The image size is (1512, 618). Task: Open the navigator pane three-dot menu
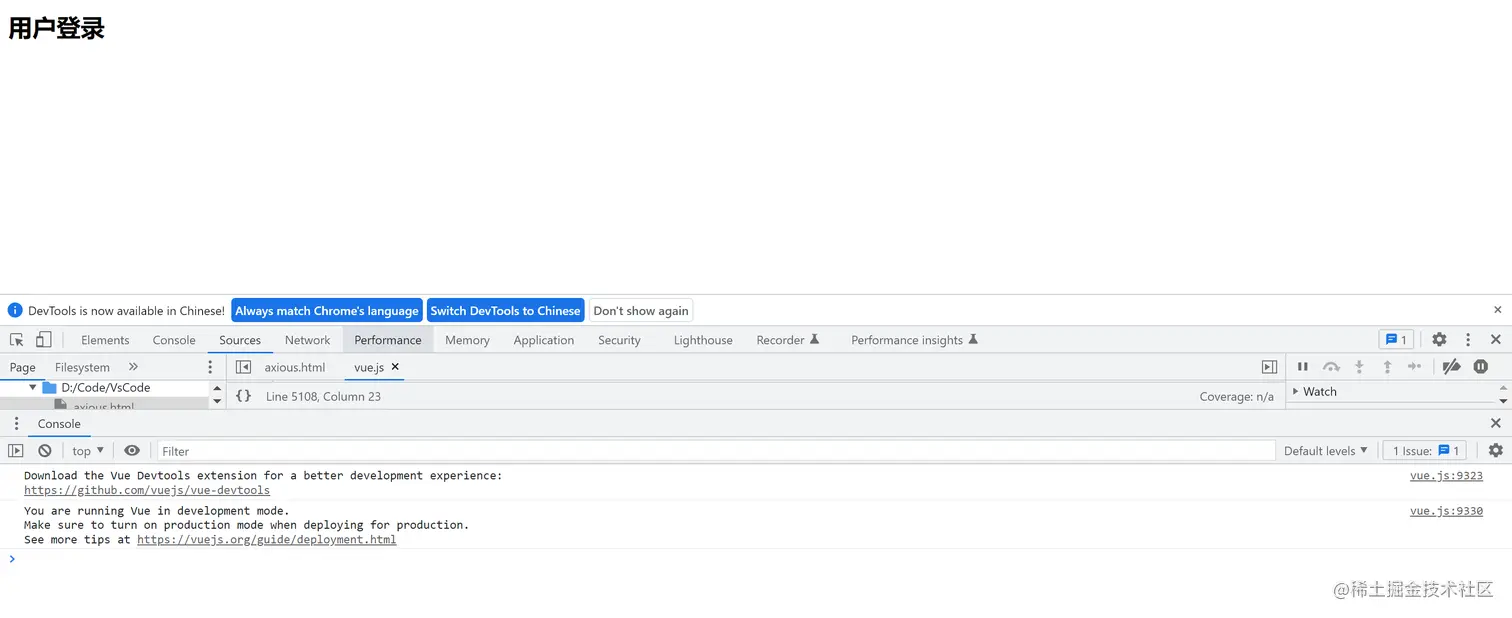click(x=210, y=367)
